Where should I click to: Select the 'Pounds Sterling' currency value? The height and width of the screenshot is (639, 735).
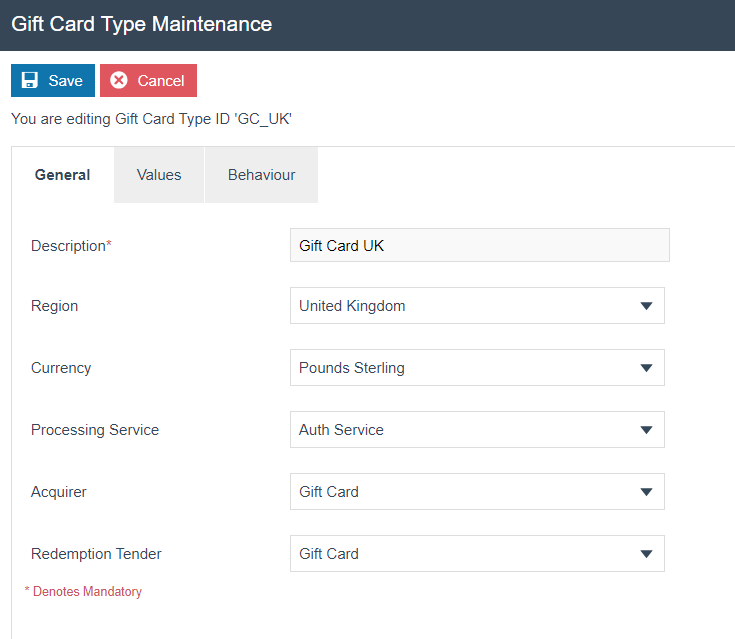[352, 368]
